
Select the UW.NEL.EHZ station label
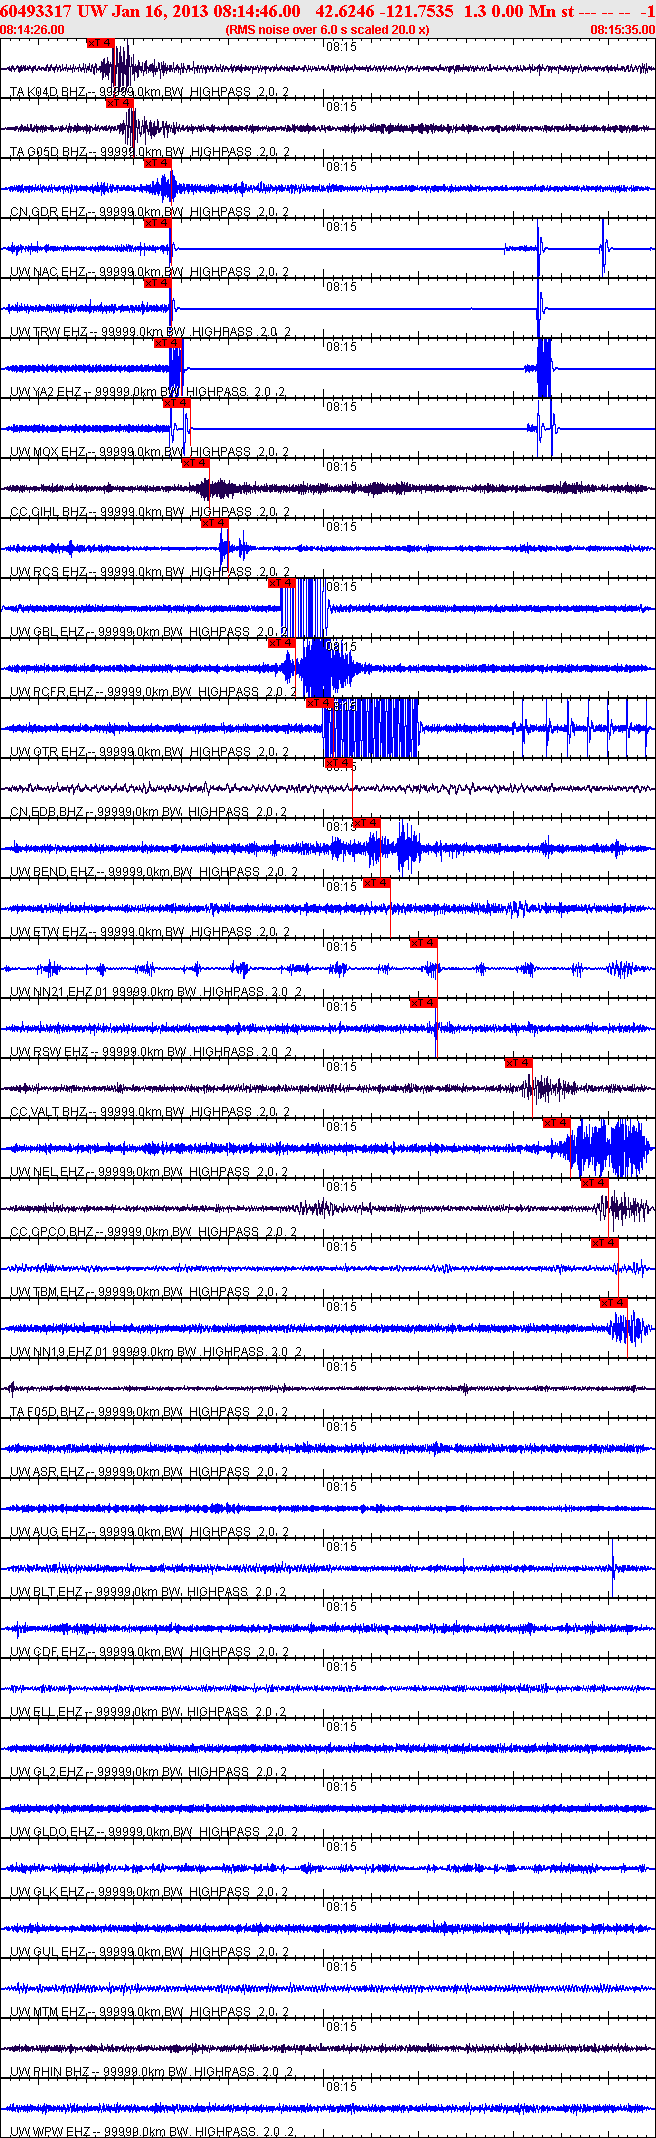tap(150, 1172)
